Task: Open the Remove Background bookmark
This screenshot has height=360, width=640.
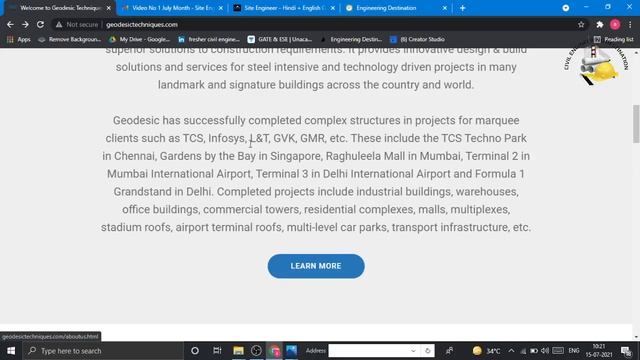Action: (69, 39)
